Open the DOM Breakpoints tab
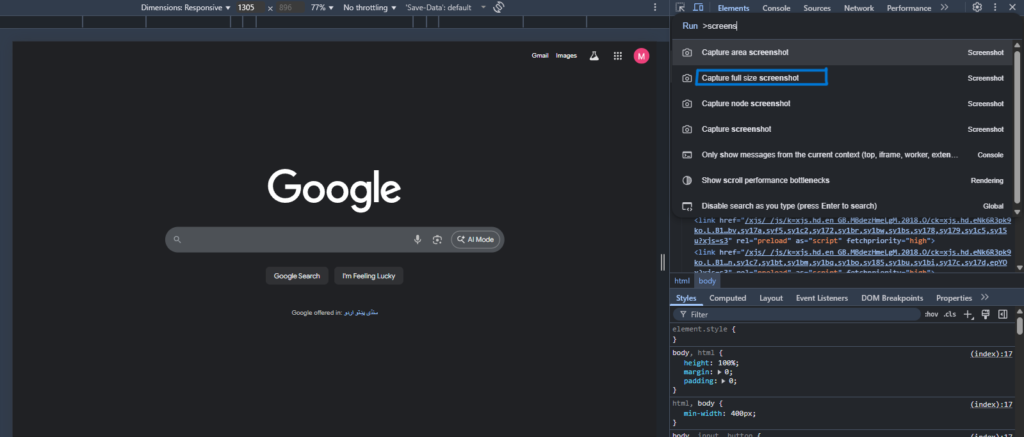Screen dimensions: 1024x437 click(x=892, y=298)
